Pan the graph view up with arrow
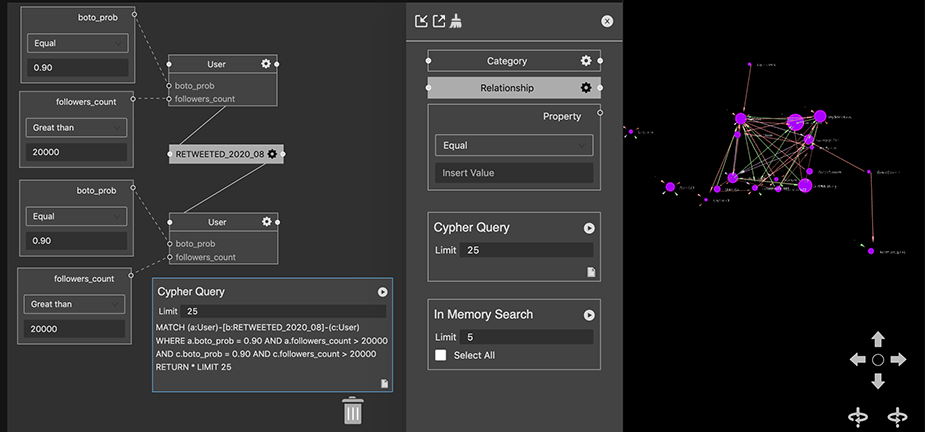Viewport: 925px width, 432px height. [877, 339]
